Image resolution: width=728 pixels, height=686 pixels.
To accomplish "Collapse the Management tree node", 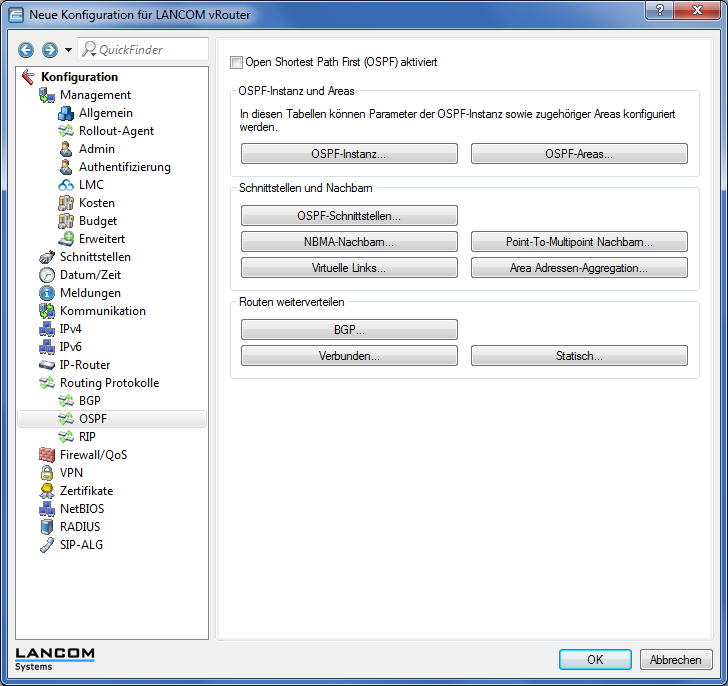I will point(47,95).
